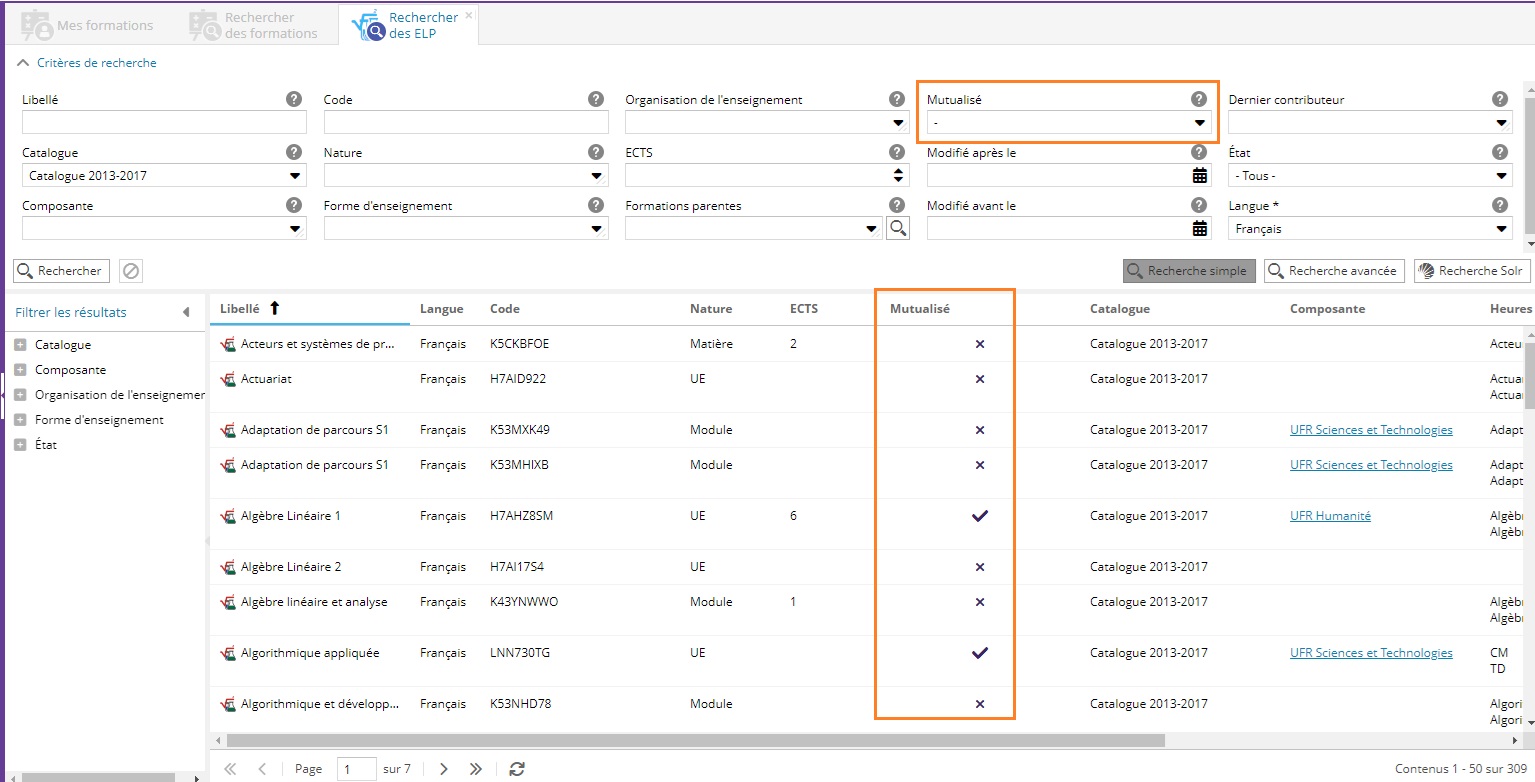
Task: Close the Rechercher des ELP tab
Action: 469,15
